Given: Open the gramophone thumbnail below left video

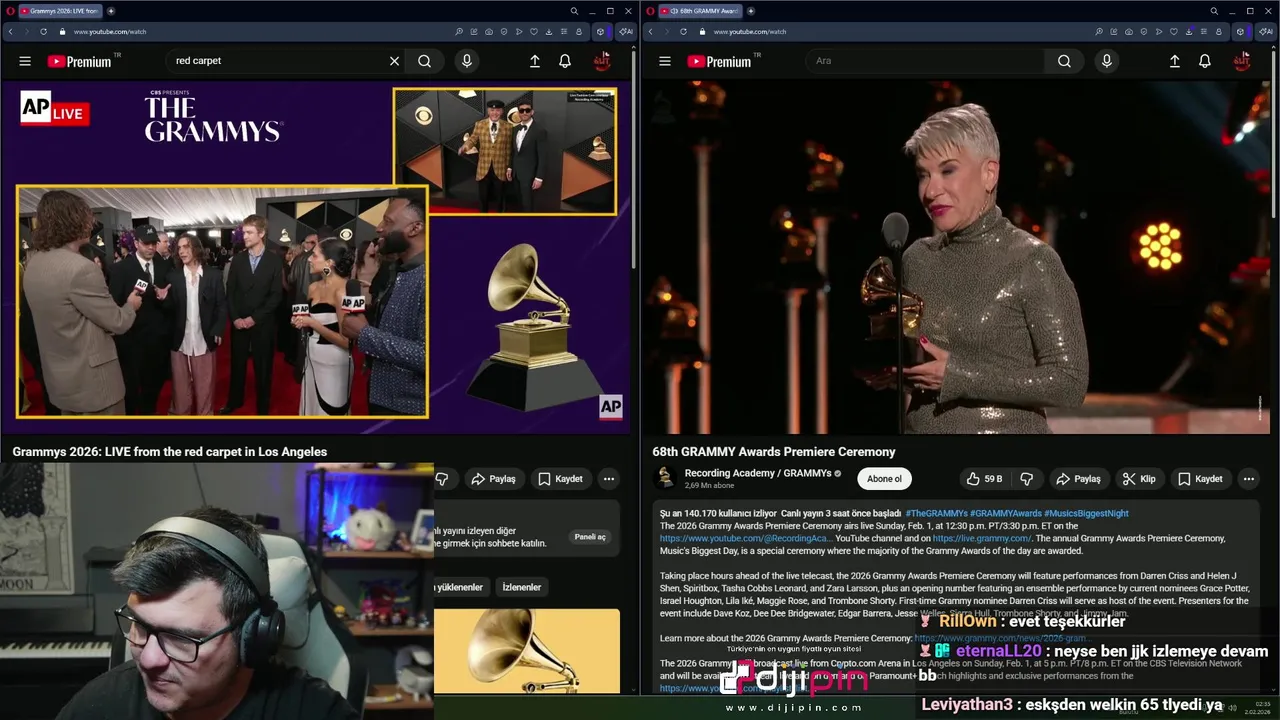Looking at the screenshot, I should (x=527, y=650).
